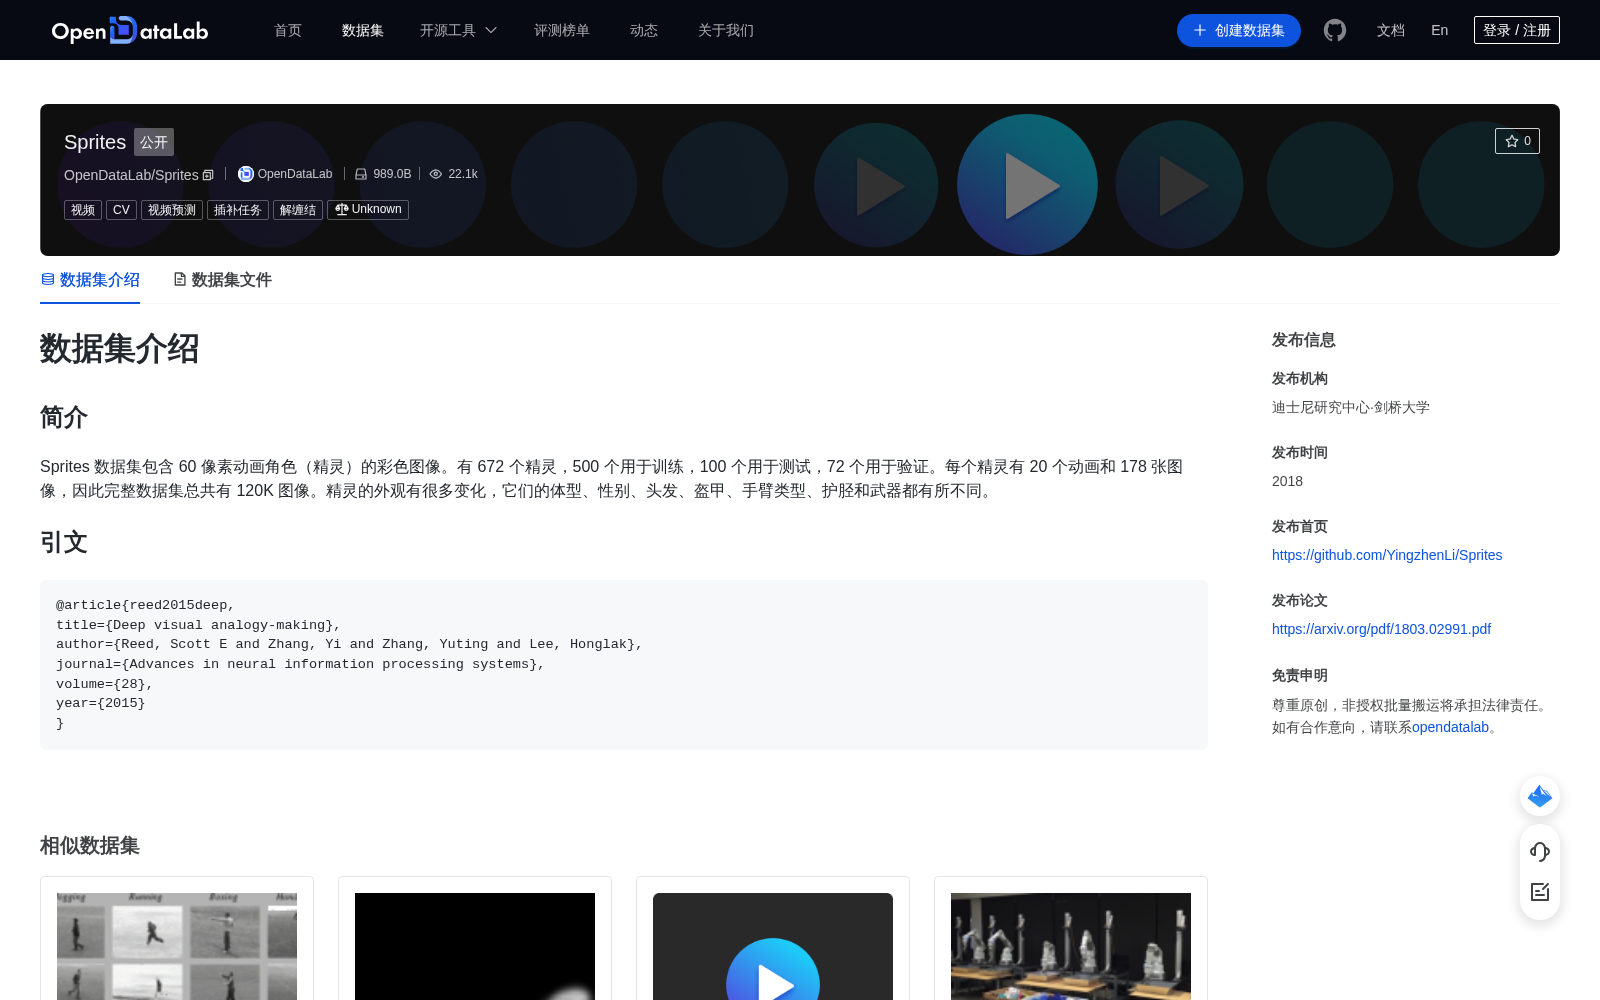Open the GitHub YingzhenLi/Sprites homepage link
Viewport: 1600px width, 1000px height.
[1387, 555]
